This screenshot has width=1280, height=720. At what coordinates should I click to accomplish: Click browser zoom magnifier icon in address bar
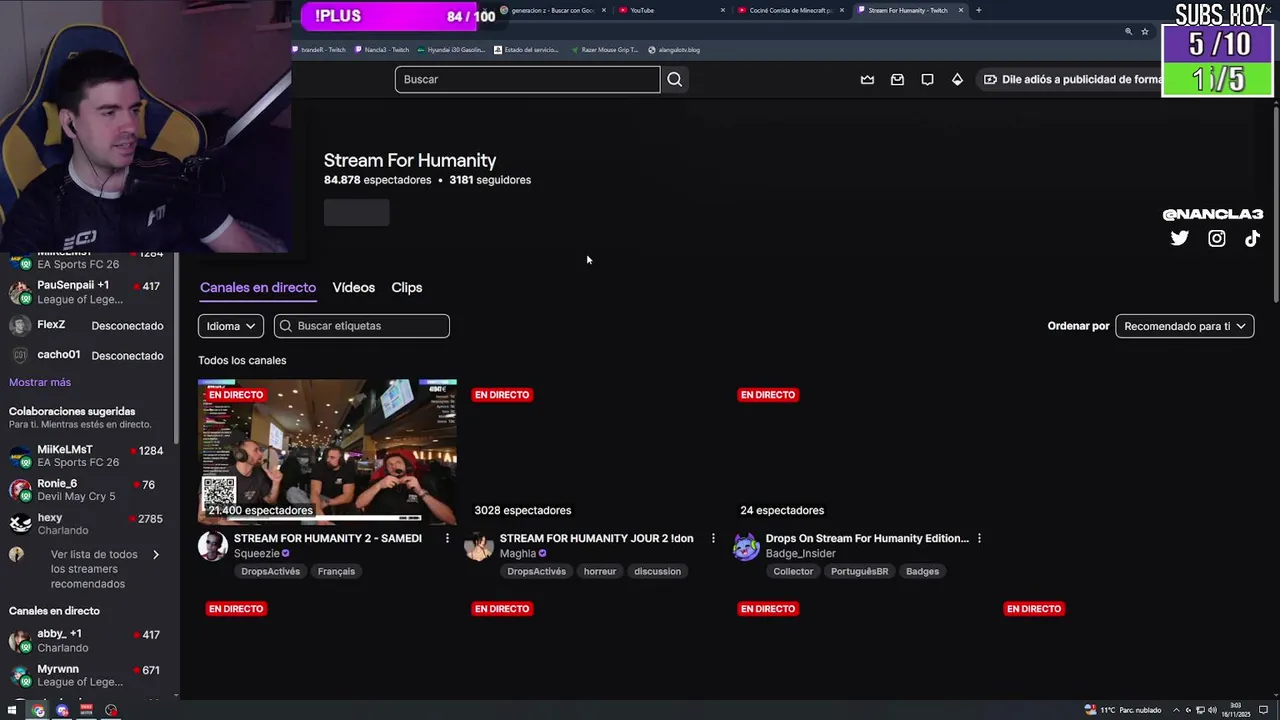[x=1129, y=31]
